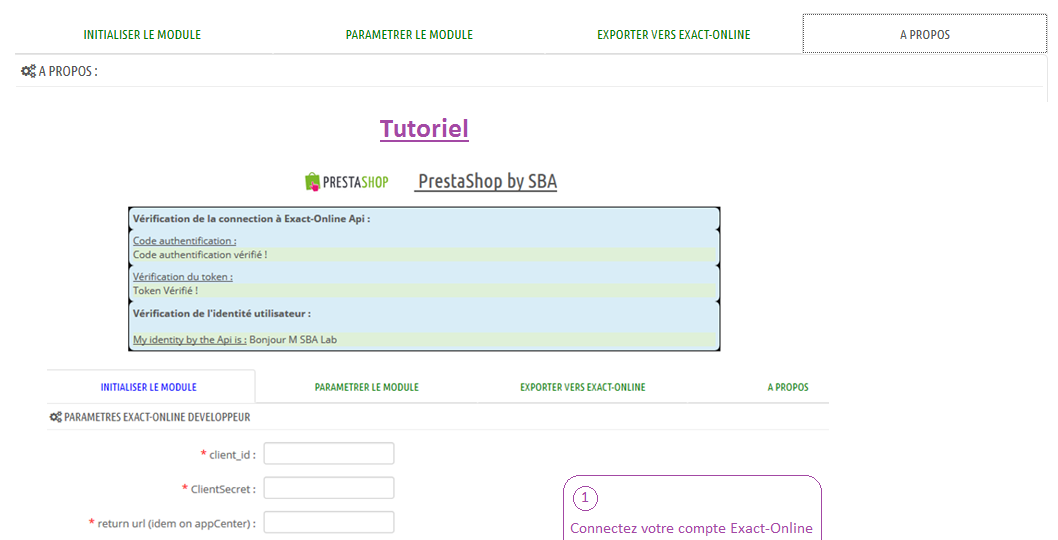Click the client_id field label

tap(232, 454)
